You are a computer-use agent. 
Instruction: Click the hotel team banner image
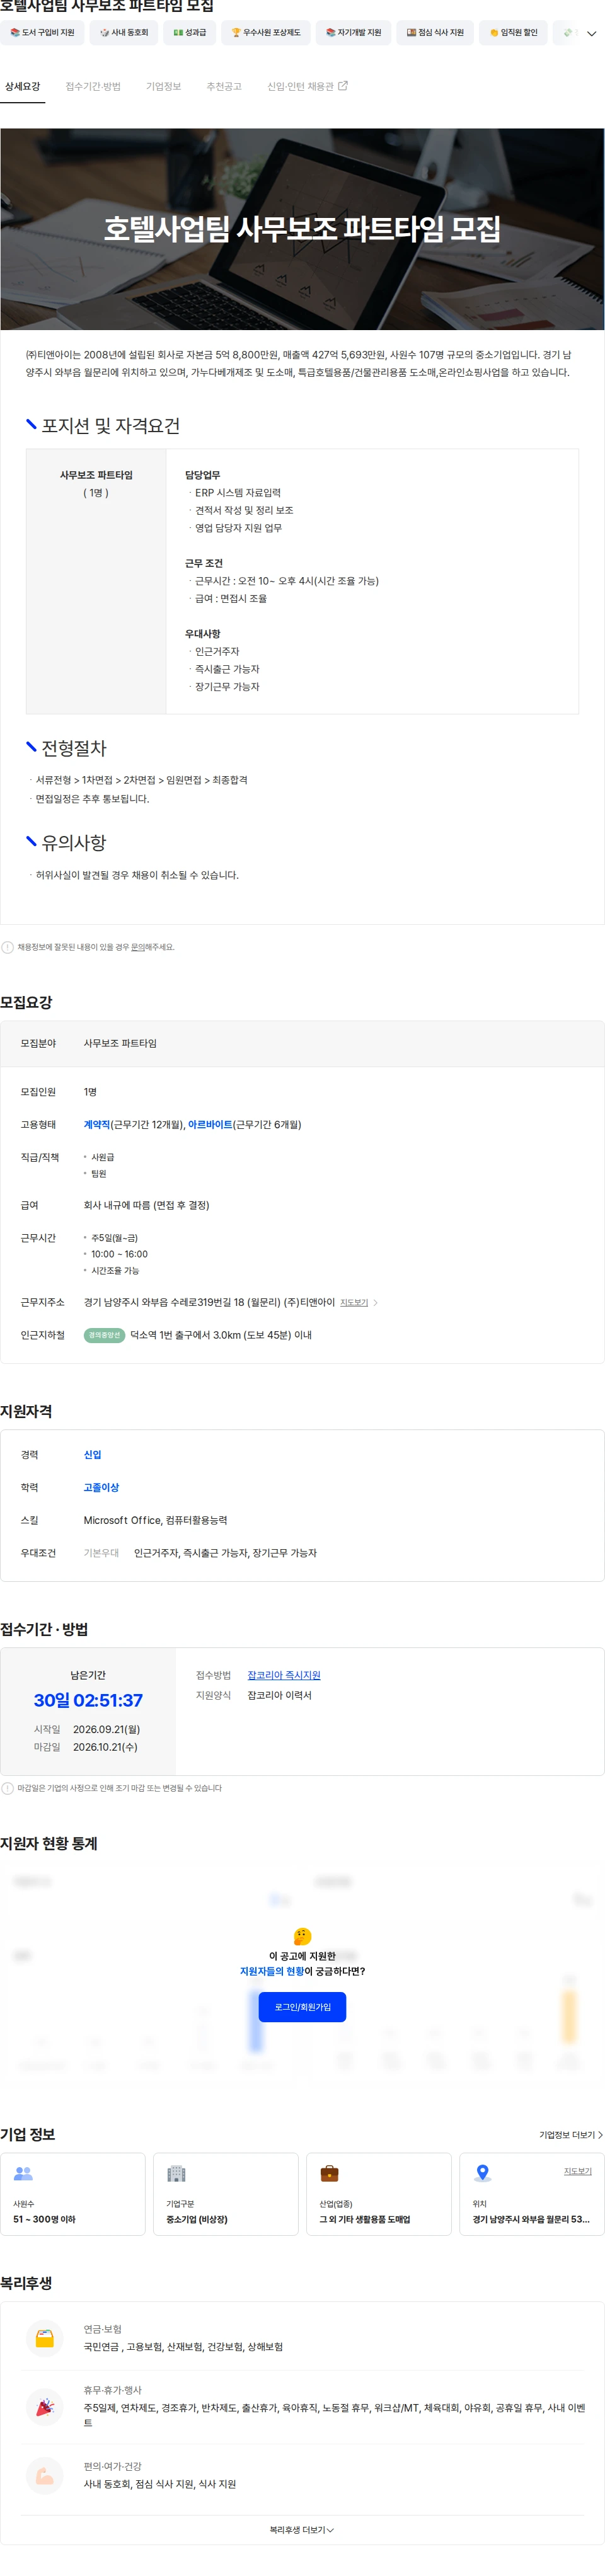click(x=302, y=229)
